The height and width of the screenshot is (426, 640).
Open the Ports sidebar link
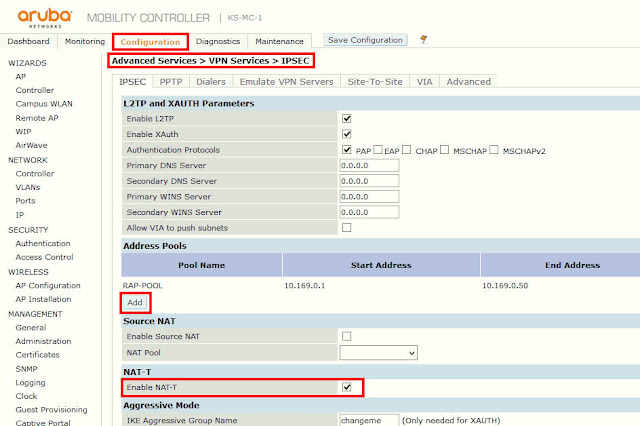[x=25, y=201]
